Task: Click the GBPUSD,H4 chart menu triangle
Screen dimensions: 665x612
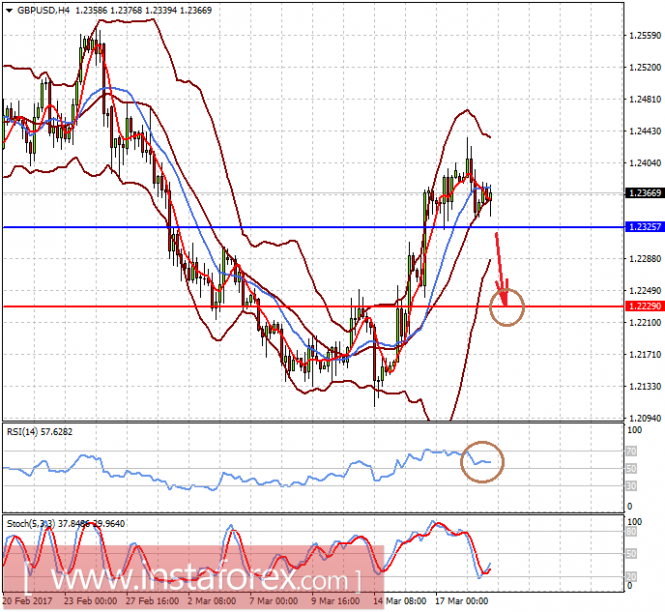Action: click(x=9, y=11)
